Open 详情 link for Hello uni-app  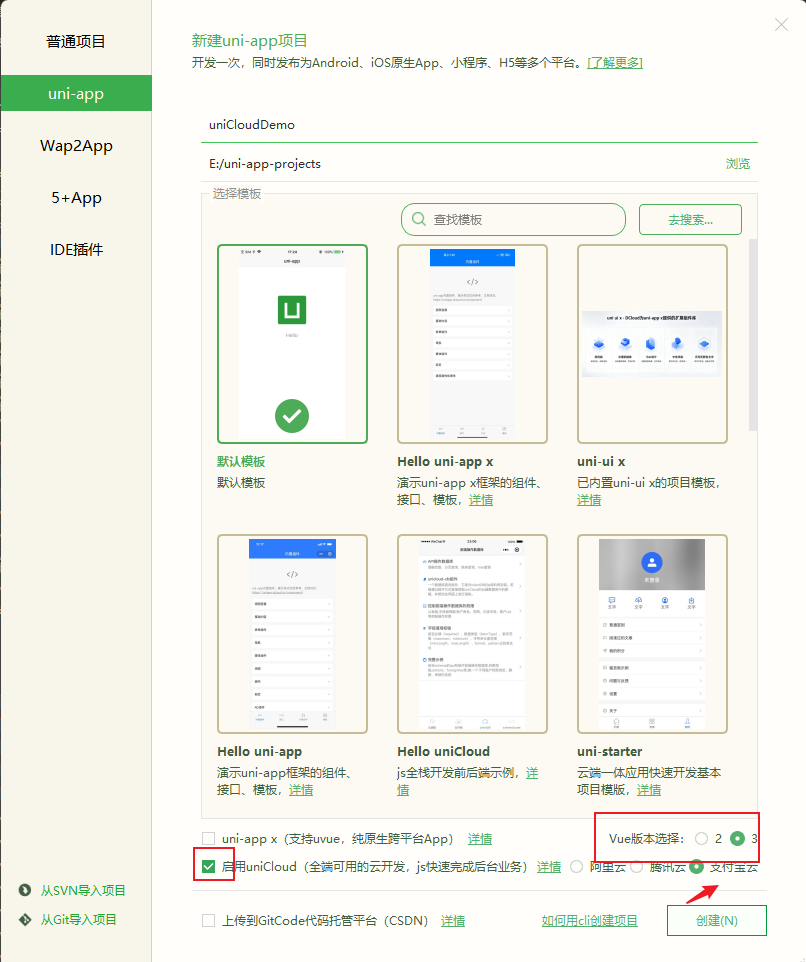point(301,790)
